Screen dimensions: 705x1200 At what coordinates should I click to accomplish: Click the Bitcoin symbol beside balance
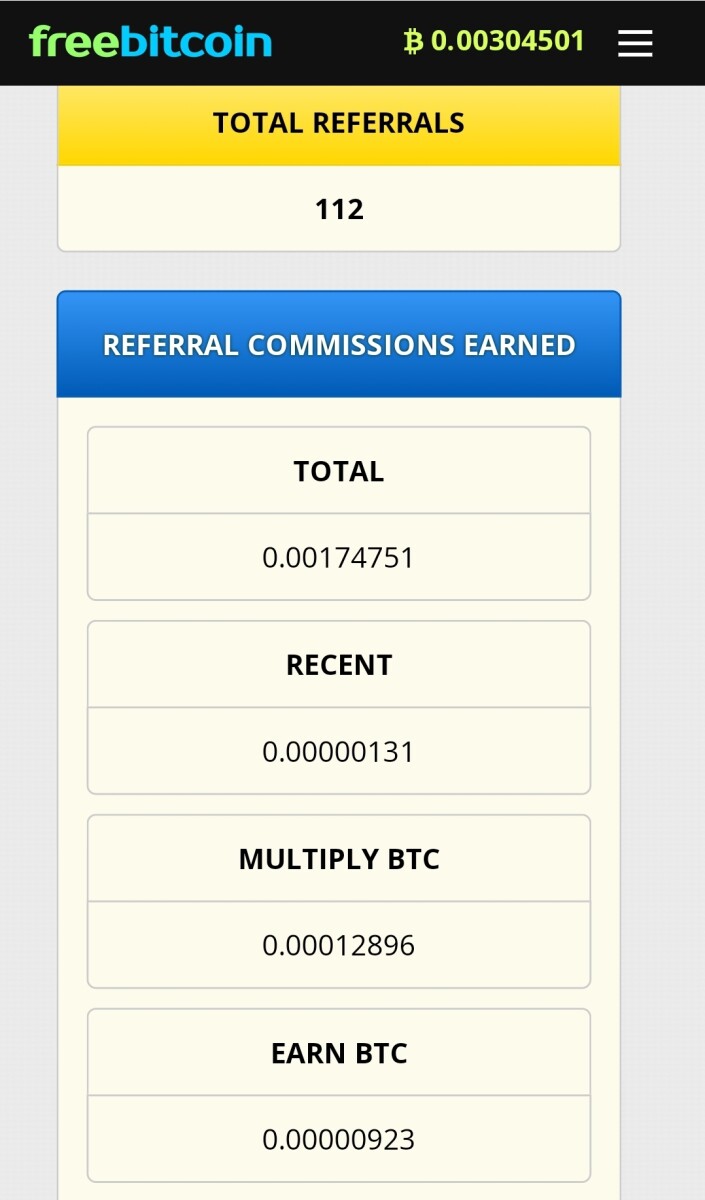pyautogui.click(x=413, y=41)
